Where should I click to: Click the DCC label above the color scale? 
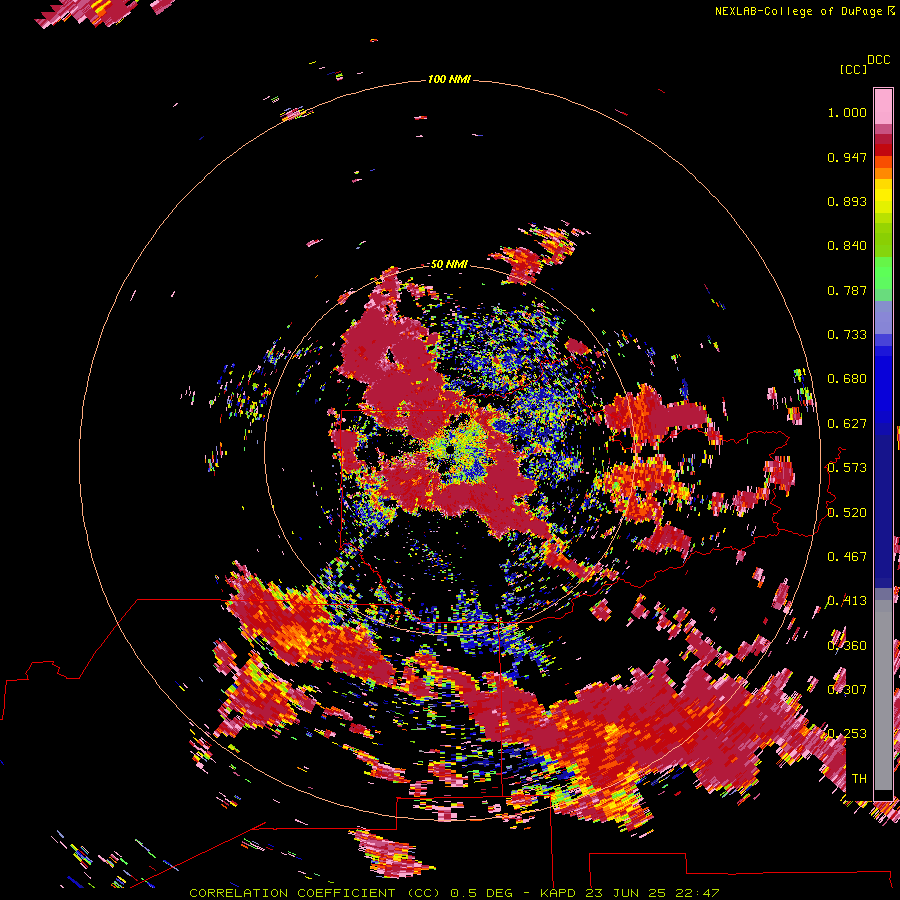pos(879,60)
